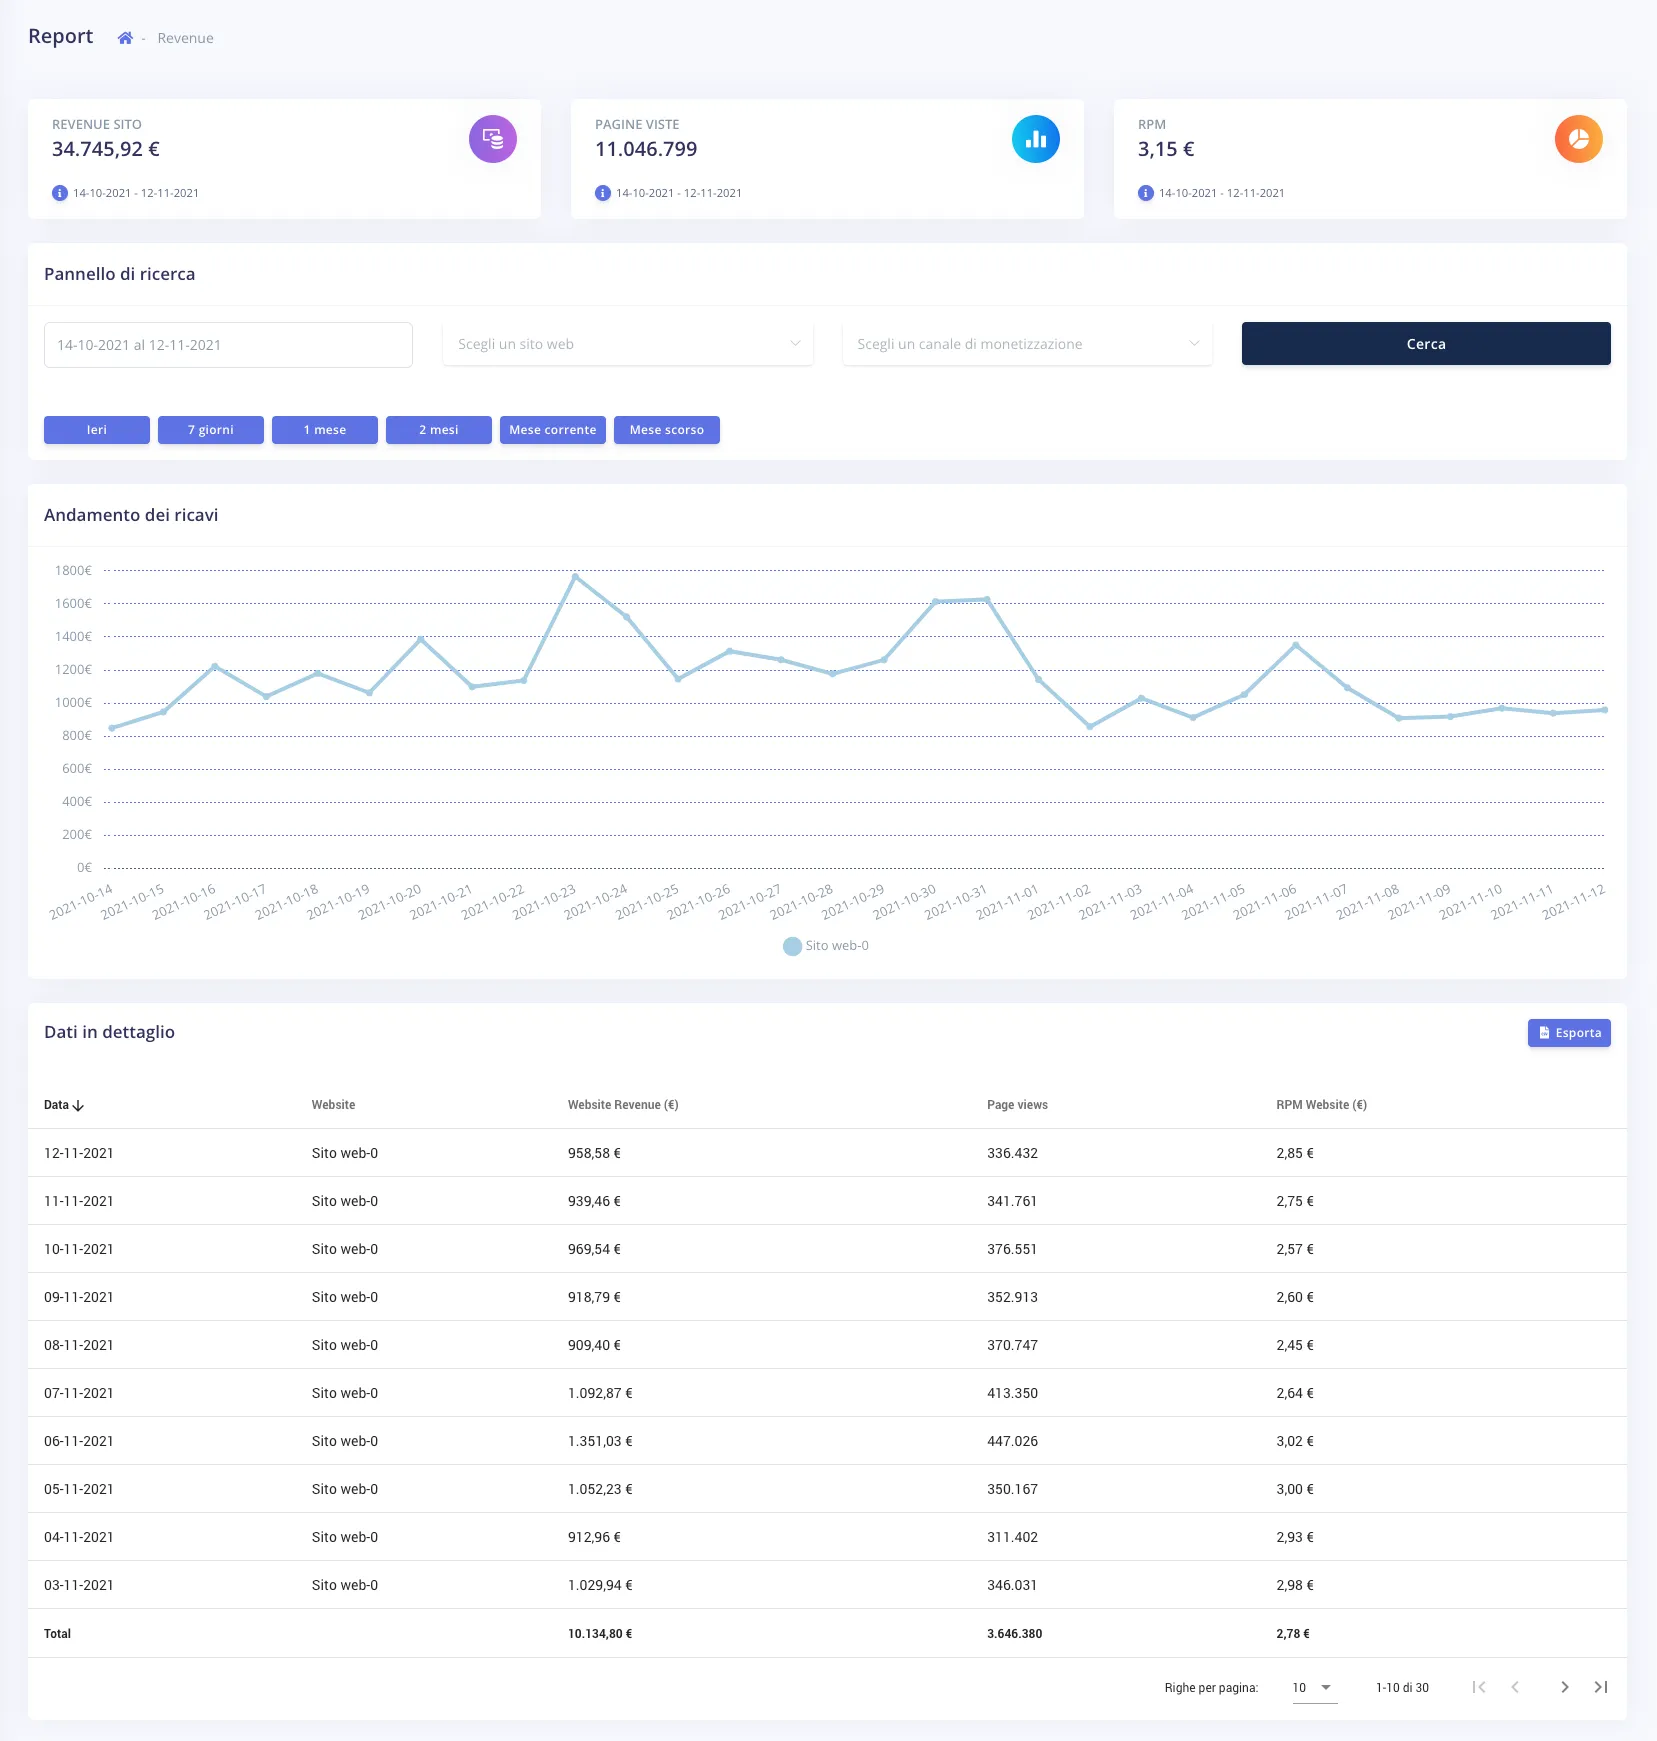Click the 912,96 € revenue cell
1657x1741 pixels.
tap(594, 1537)
